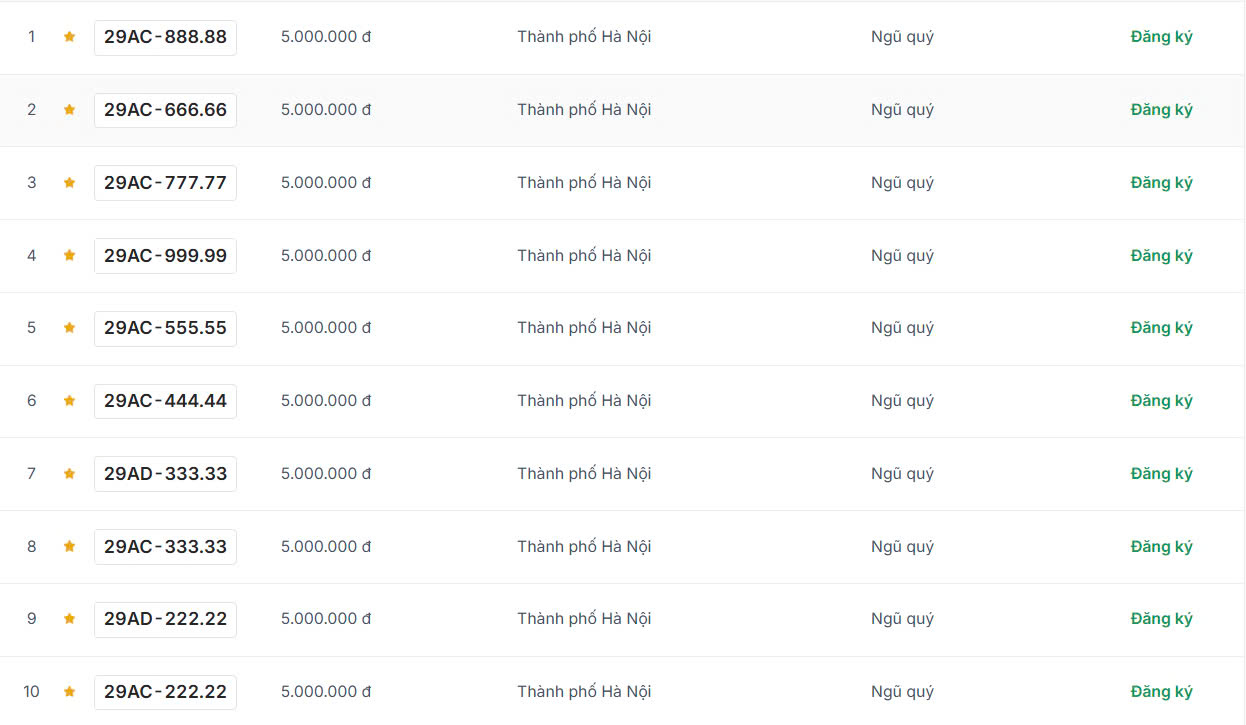Click the star icon for plate 29AC-888.88
The width and height of the screenshot is (1246, 725).
point(69,37)
